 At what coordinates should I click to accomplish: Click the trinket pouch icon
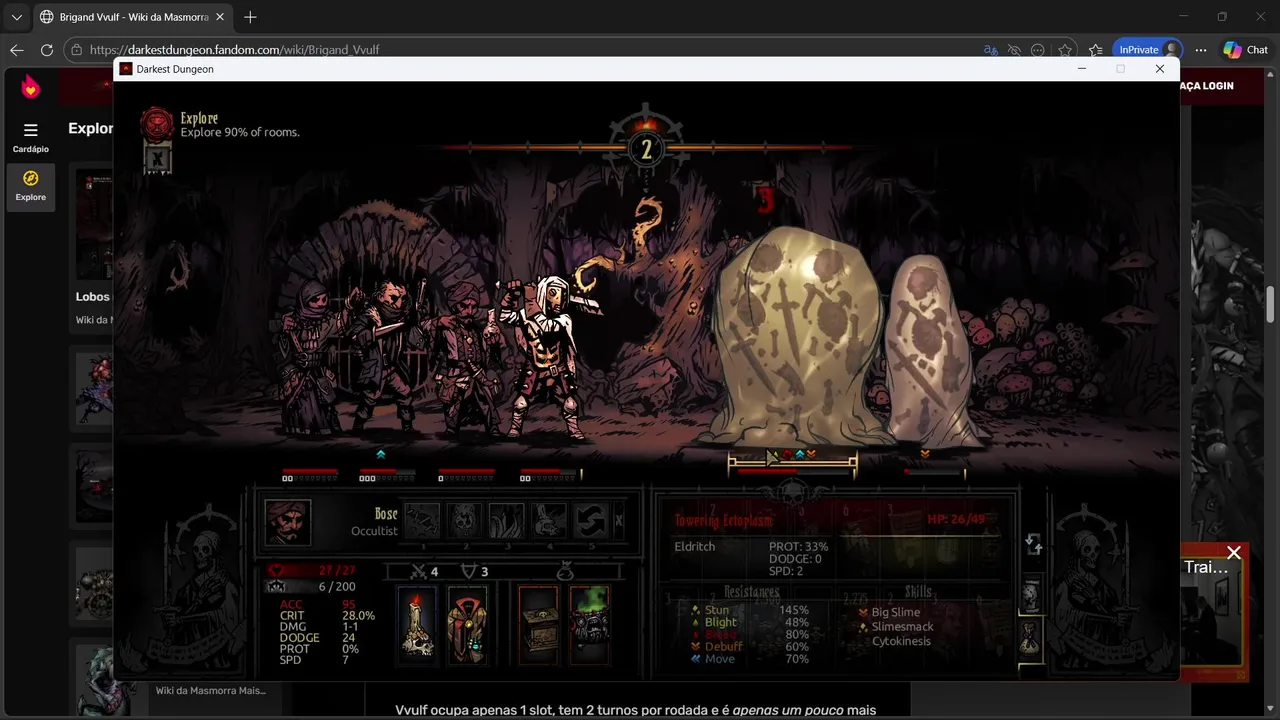coord(566,571)
